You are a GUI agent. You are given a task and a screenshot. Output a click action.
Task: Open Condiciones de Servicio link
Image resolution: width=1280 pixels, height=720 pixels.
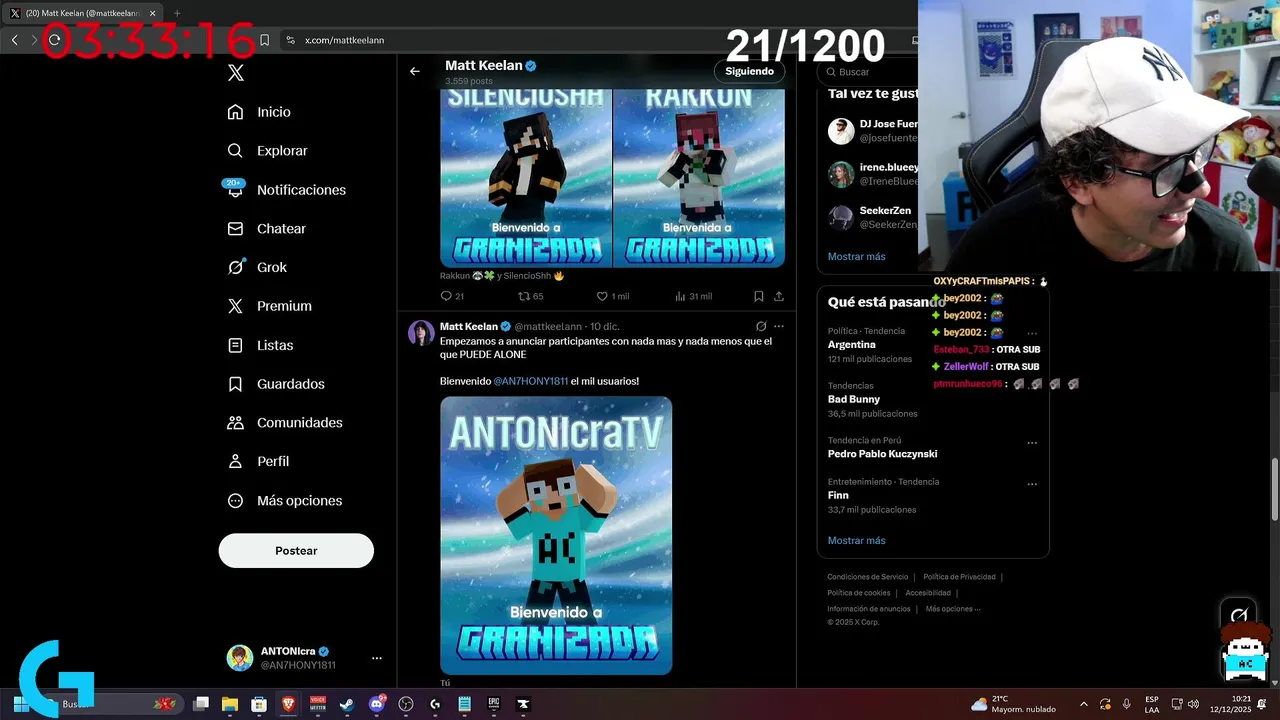pyautogui.click(x=868, y=577)
